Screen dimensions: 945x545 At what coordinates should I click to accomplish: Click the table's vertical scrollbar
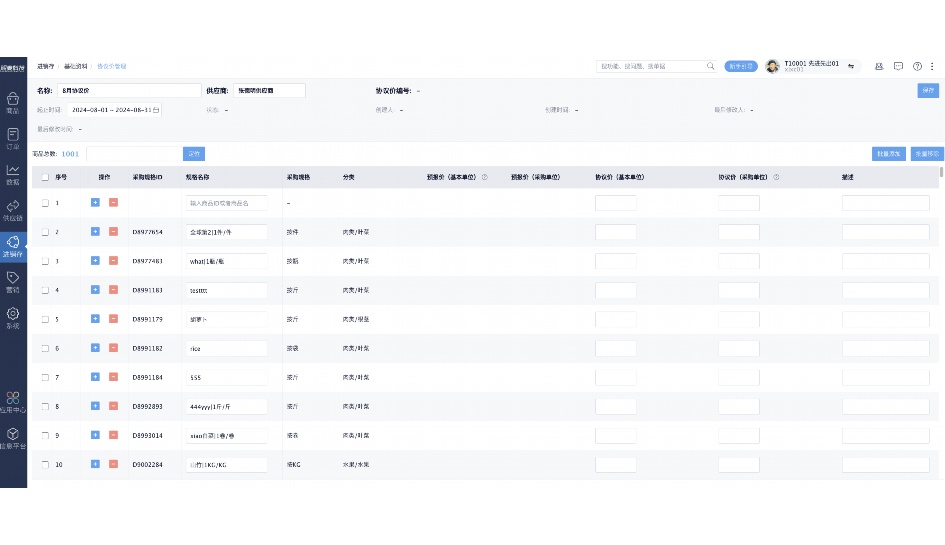click(941, 173)
